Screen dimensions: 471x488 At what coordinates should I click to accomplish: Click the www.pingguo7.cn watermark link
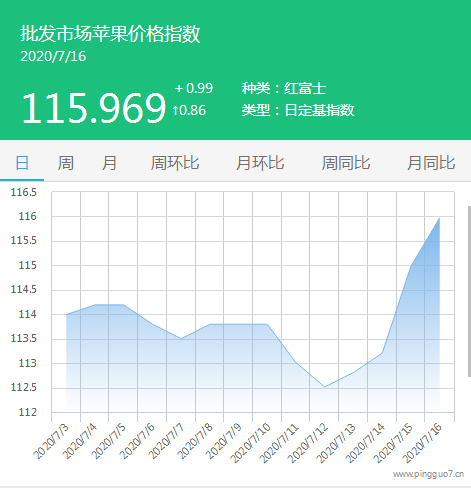point(428,474)
